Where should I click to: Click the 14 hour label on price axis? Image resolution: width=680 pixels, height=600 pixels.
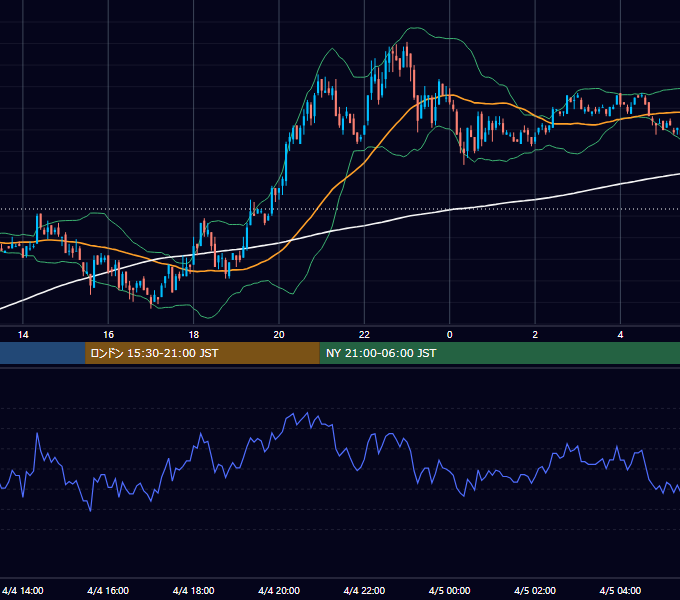click(23, 335)
